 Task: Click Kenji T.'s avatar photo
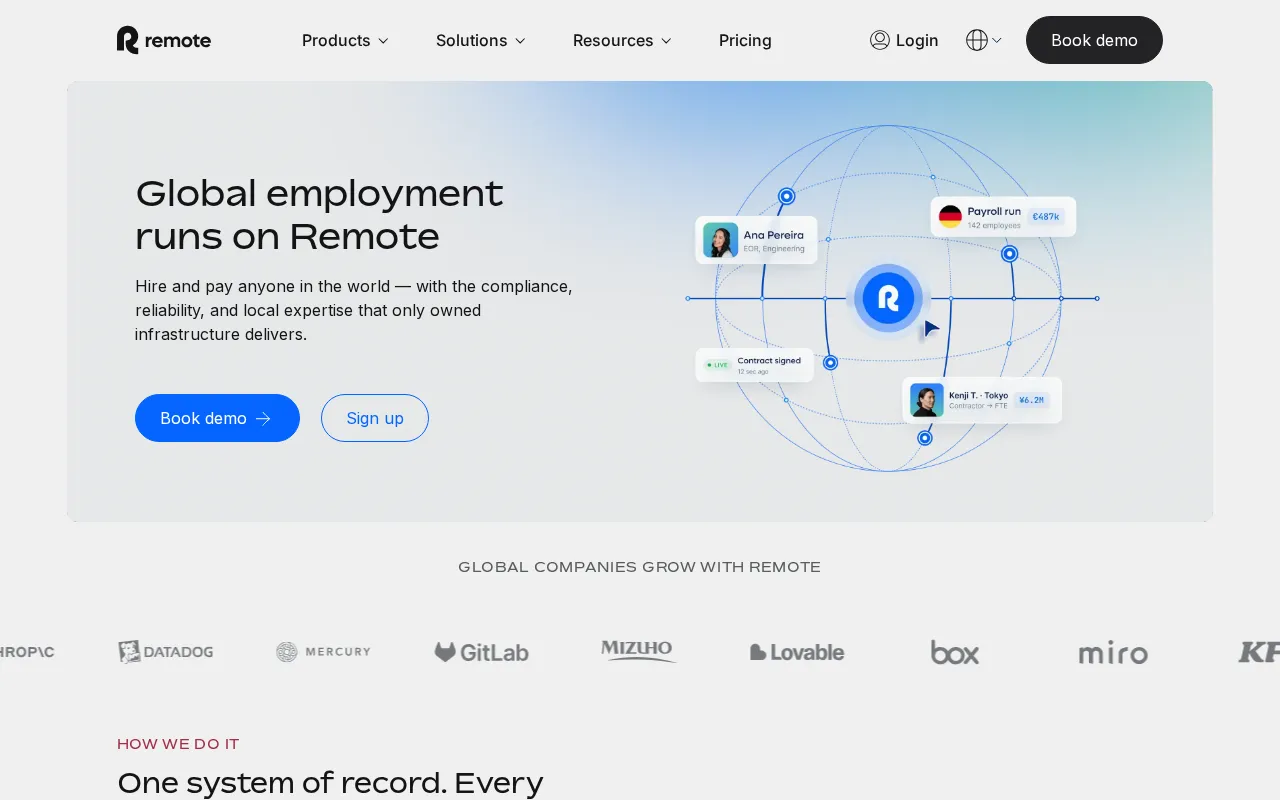coord(927,400)
